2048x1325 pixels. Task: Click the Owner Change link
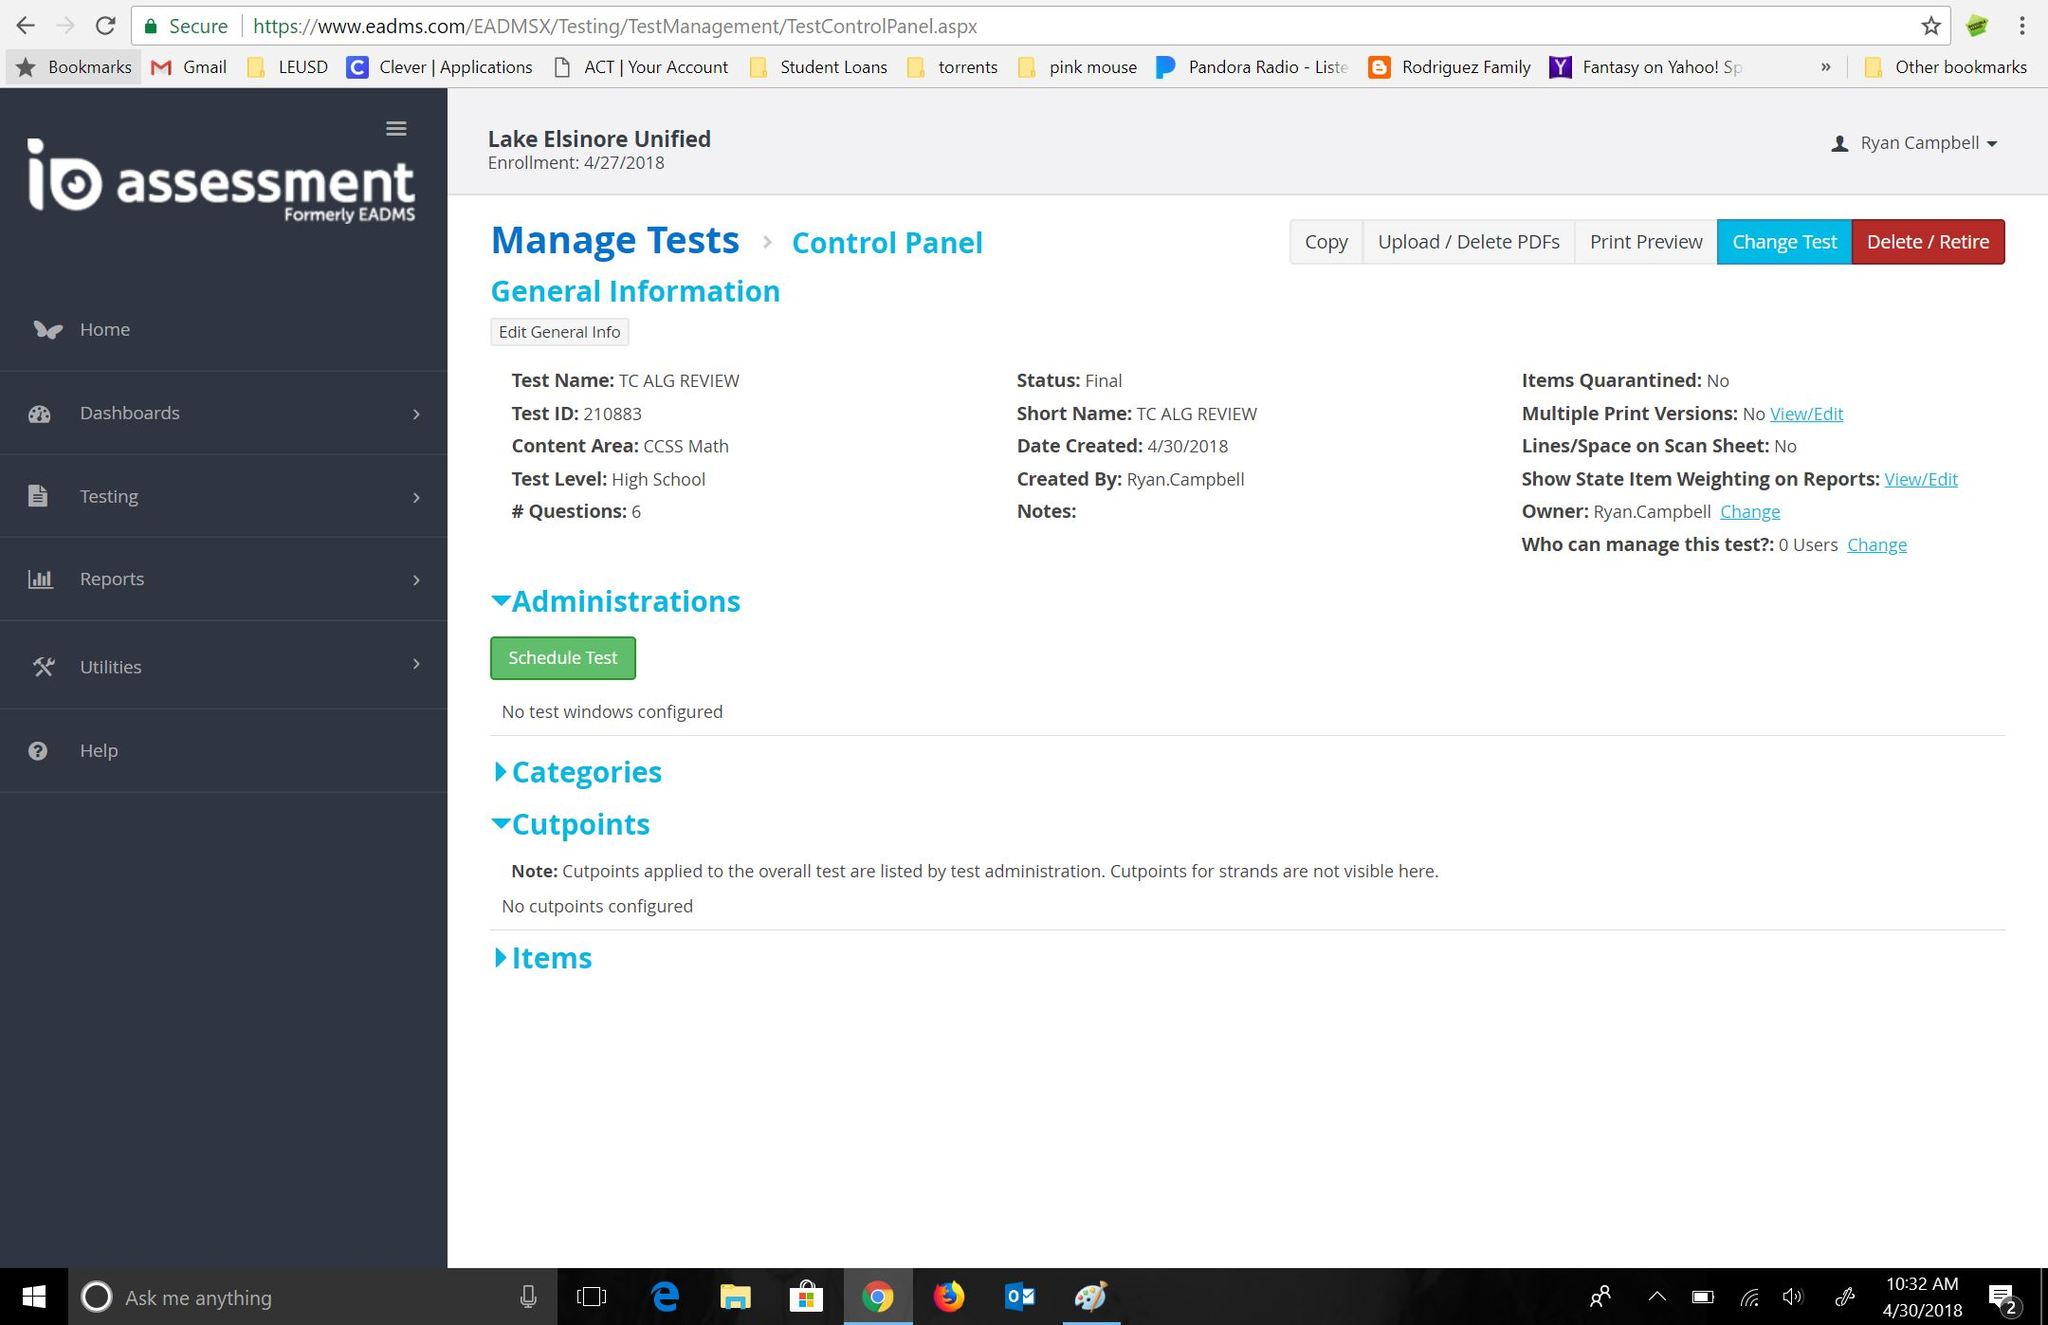pyautogui.click(x=1749, y=512)
